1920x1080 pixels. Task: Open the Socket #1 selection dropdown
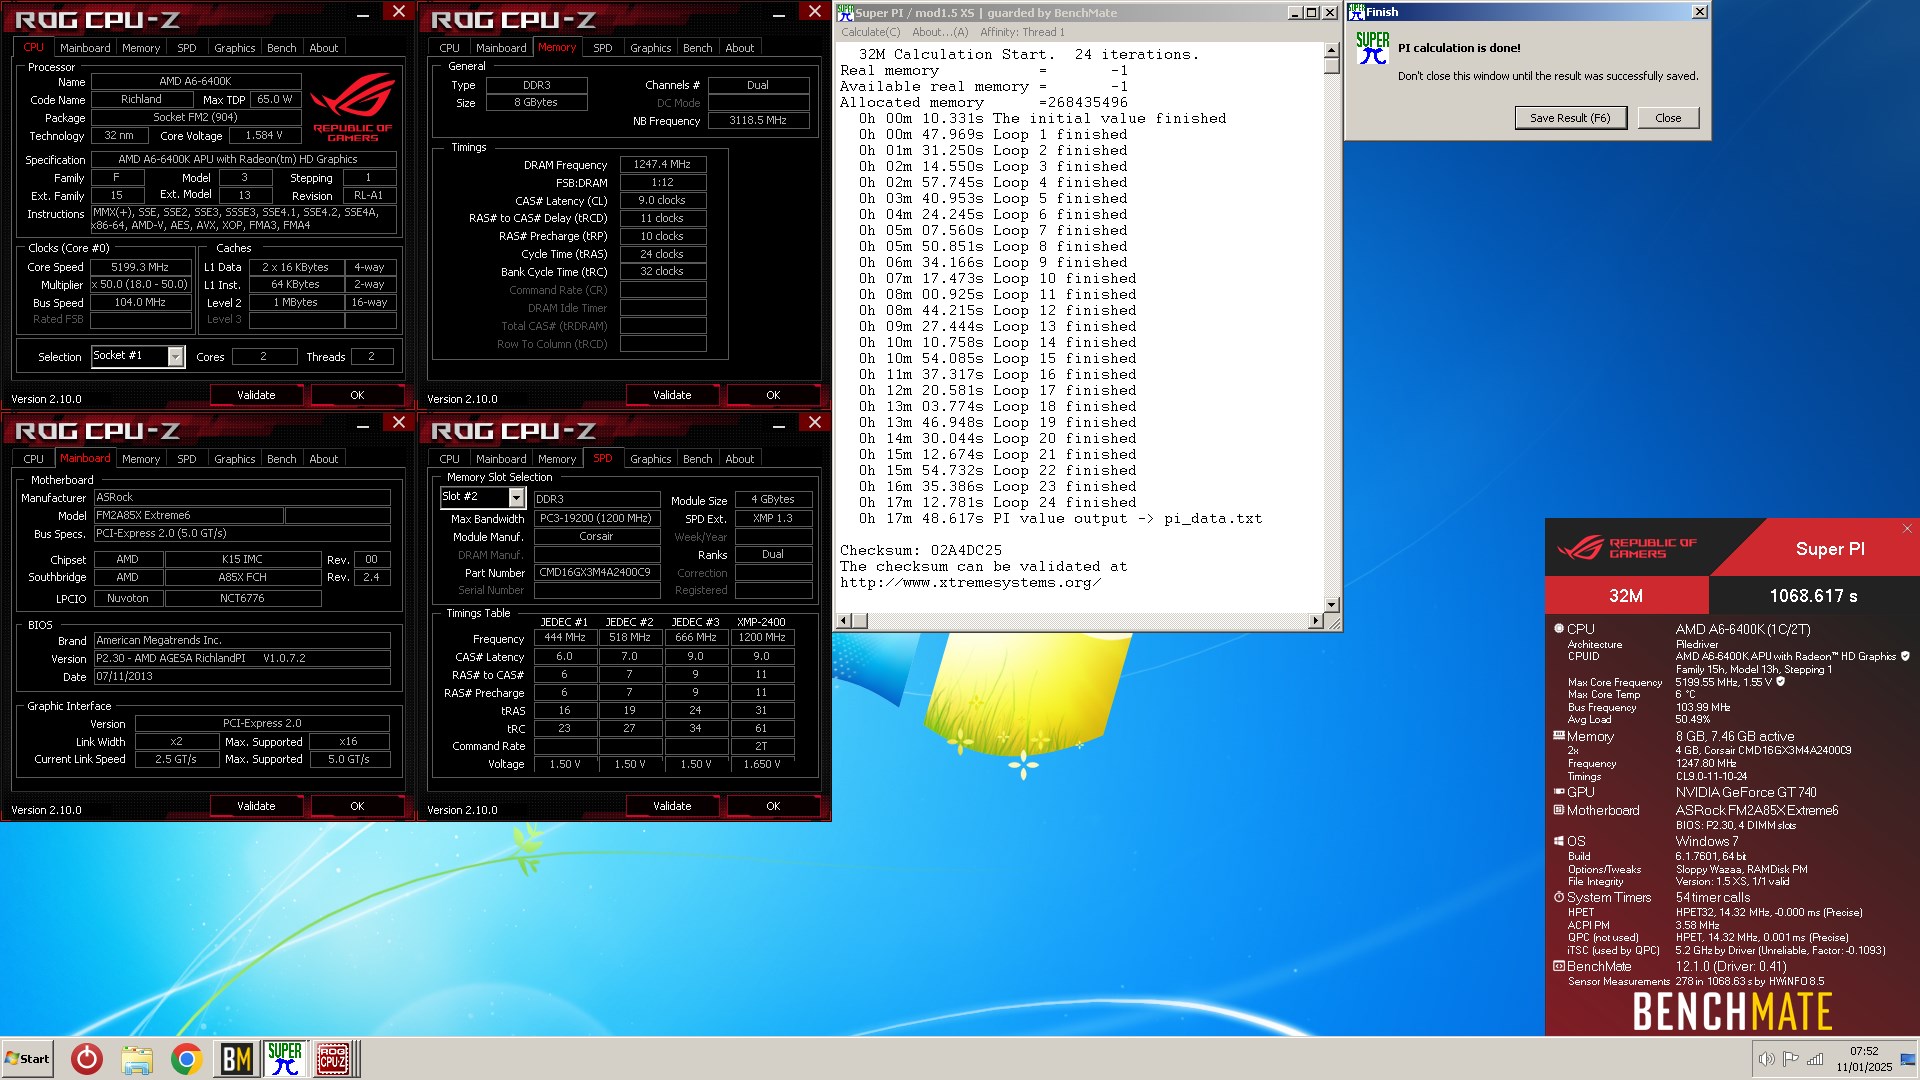coord(175,357)
